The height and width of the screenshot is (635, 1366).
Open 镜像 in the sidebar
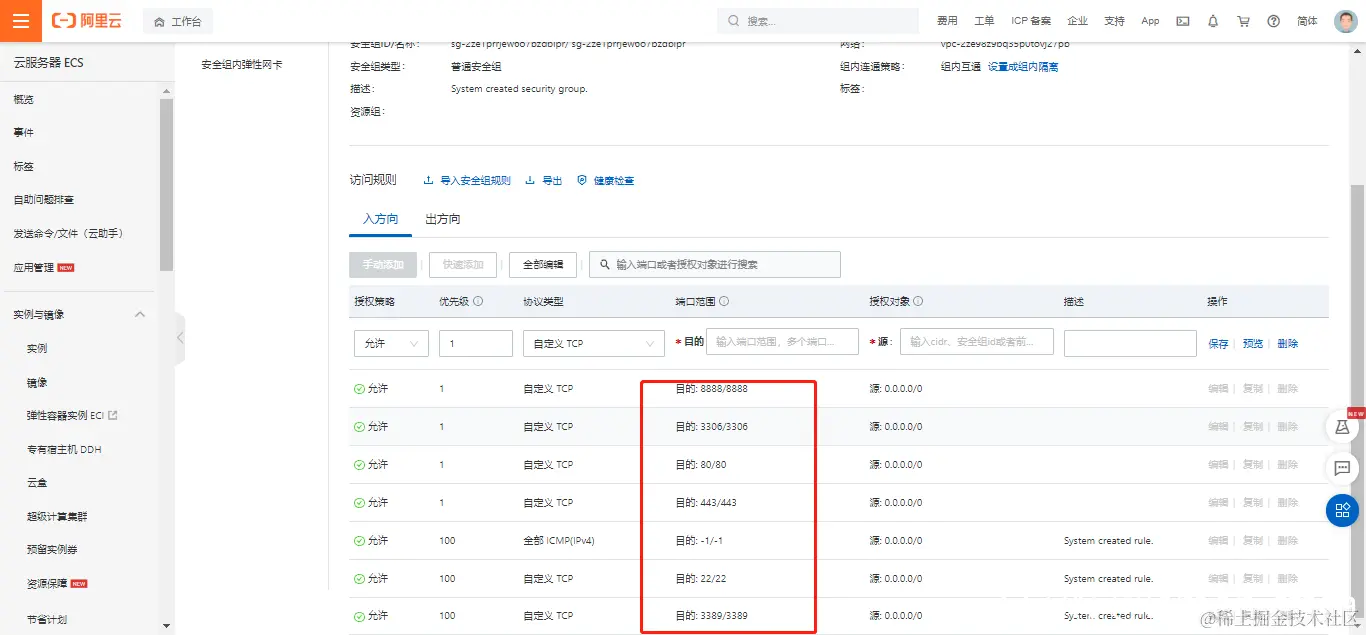click(x=37, y=382)
